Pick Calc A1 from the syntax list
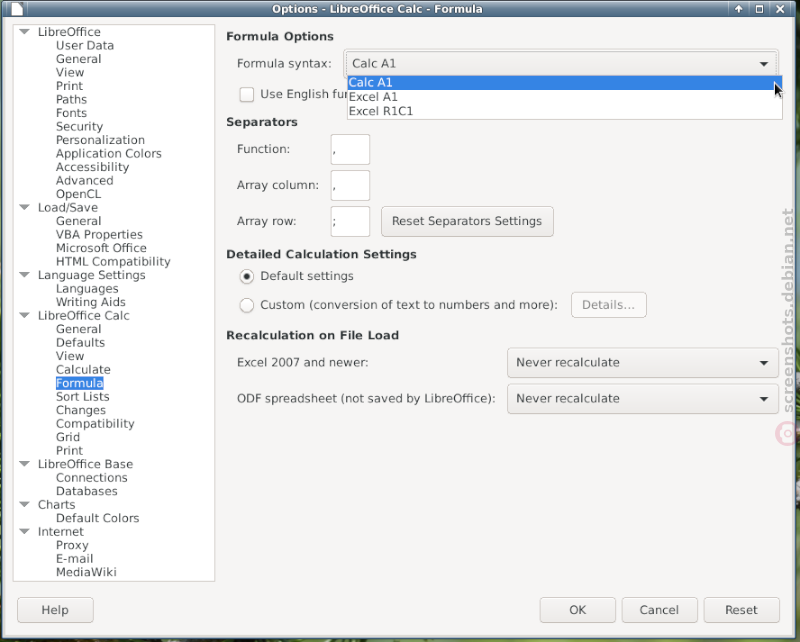Screen dimensions: 800x642 coord(564,83)
